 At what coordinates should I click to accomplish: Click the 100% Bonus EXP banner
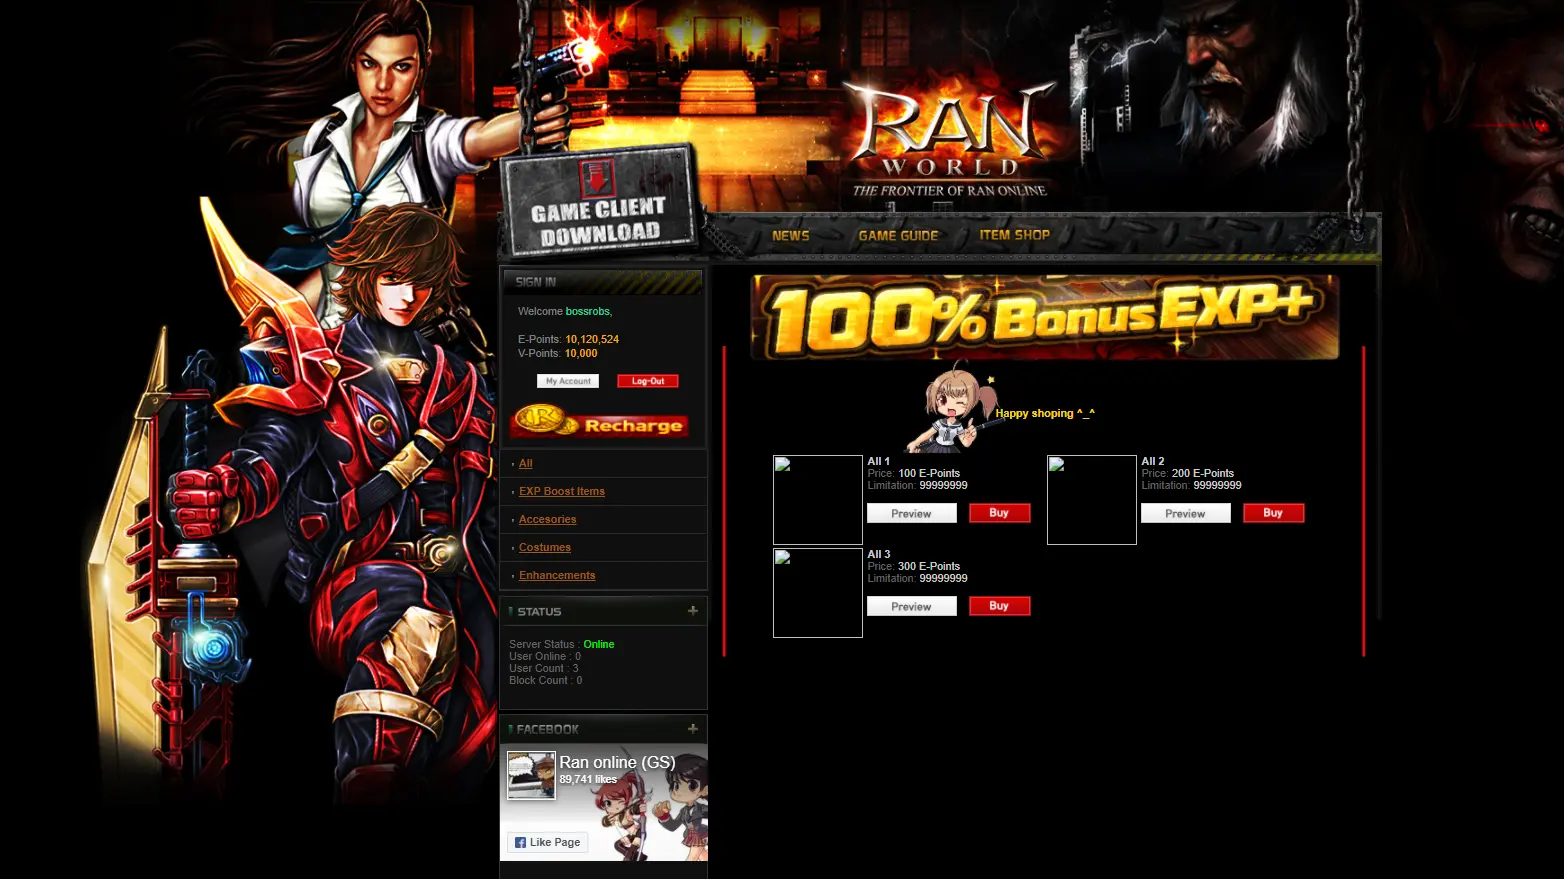click(x=1044, y=317)
